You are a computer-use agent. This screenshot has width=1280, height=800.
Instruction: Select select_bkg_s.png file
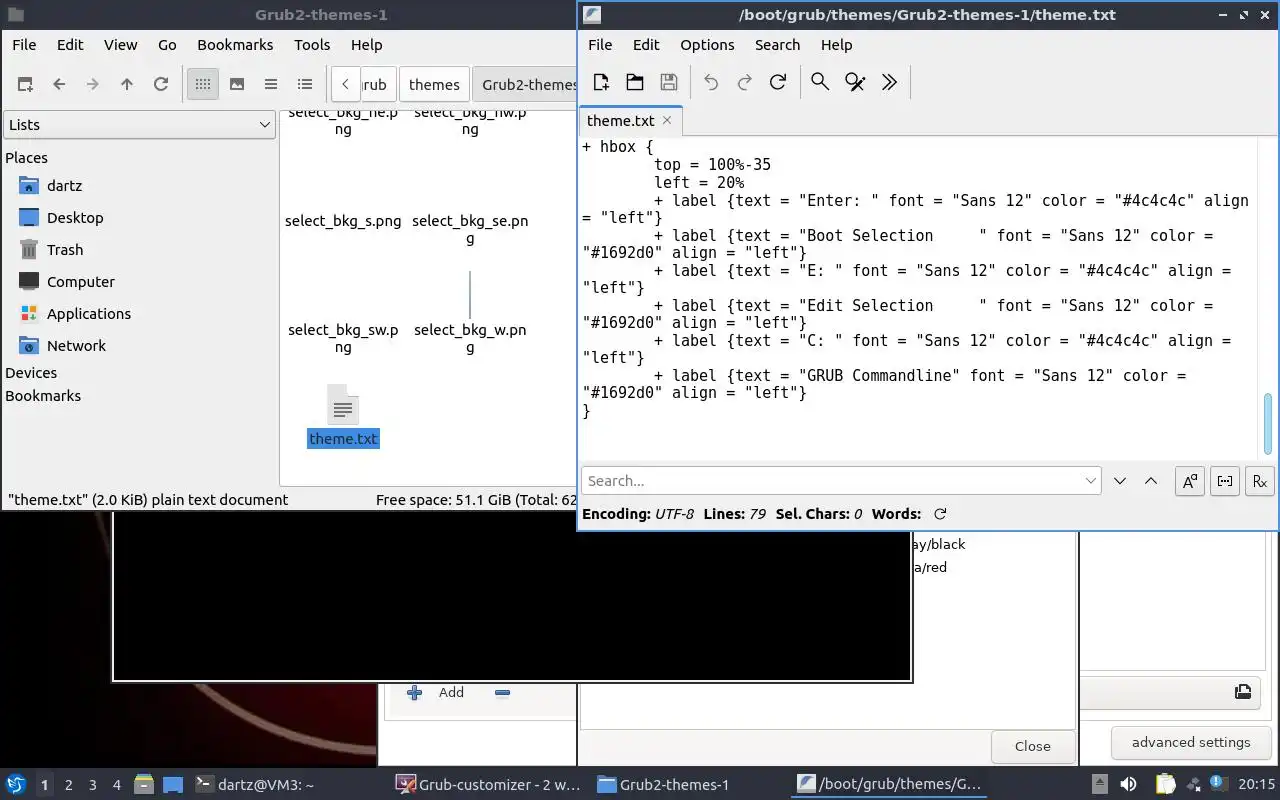point(343,221)
